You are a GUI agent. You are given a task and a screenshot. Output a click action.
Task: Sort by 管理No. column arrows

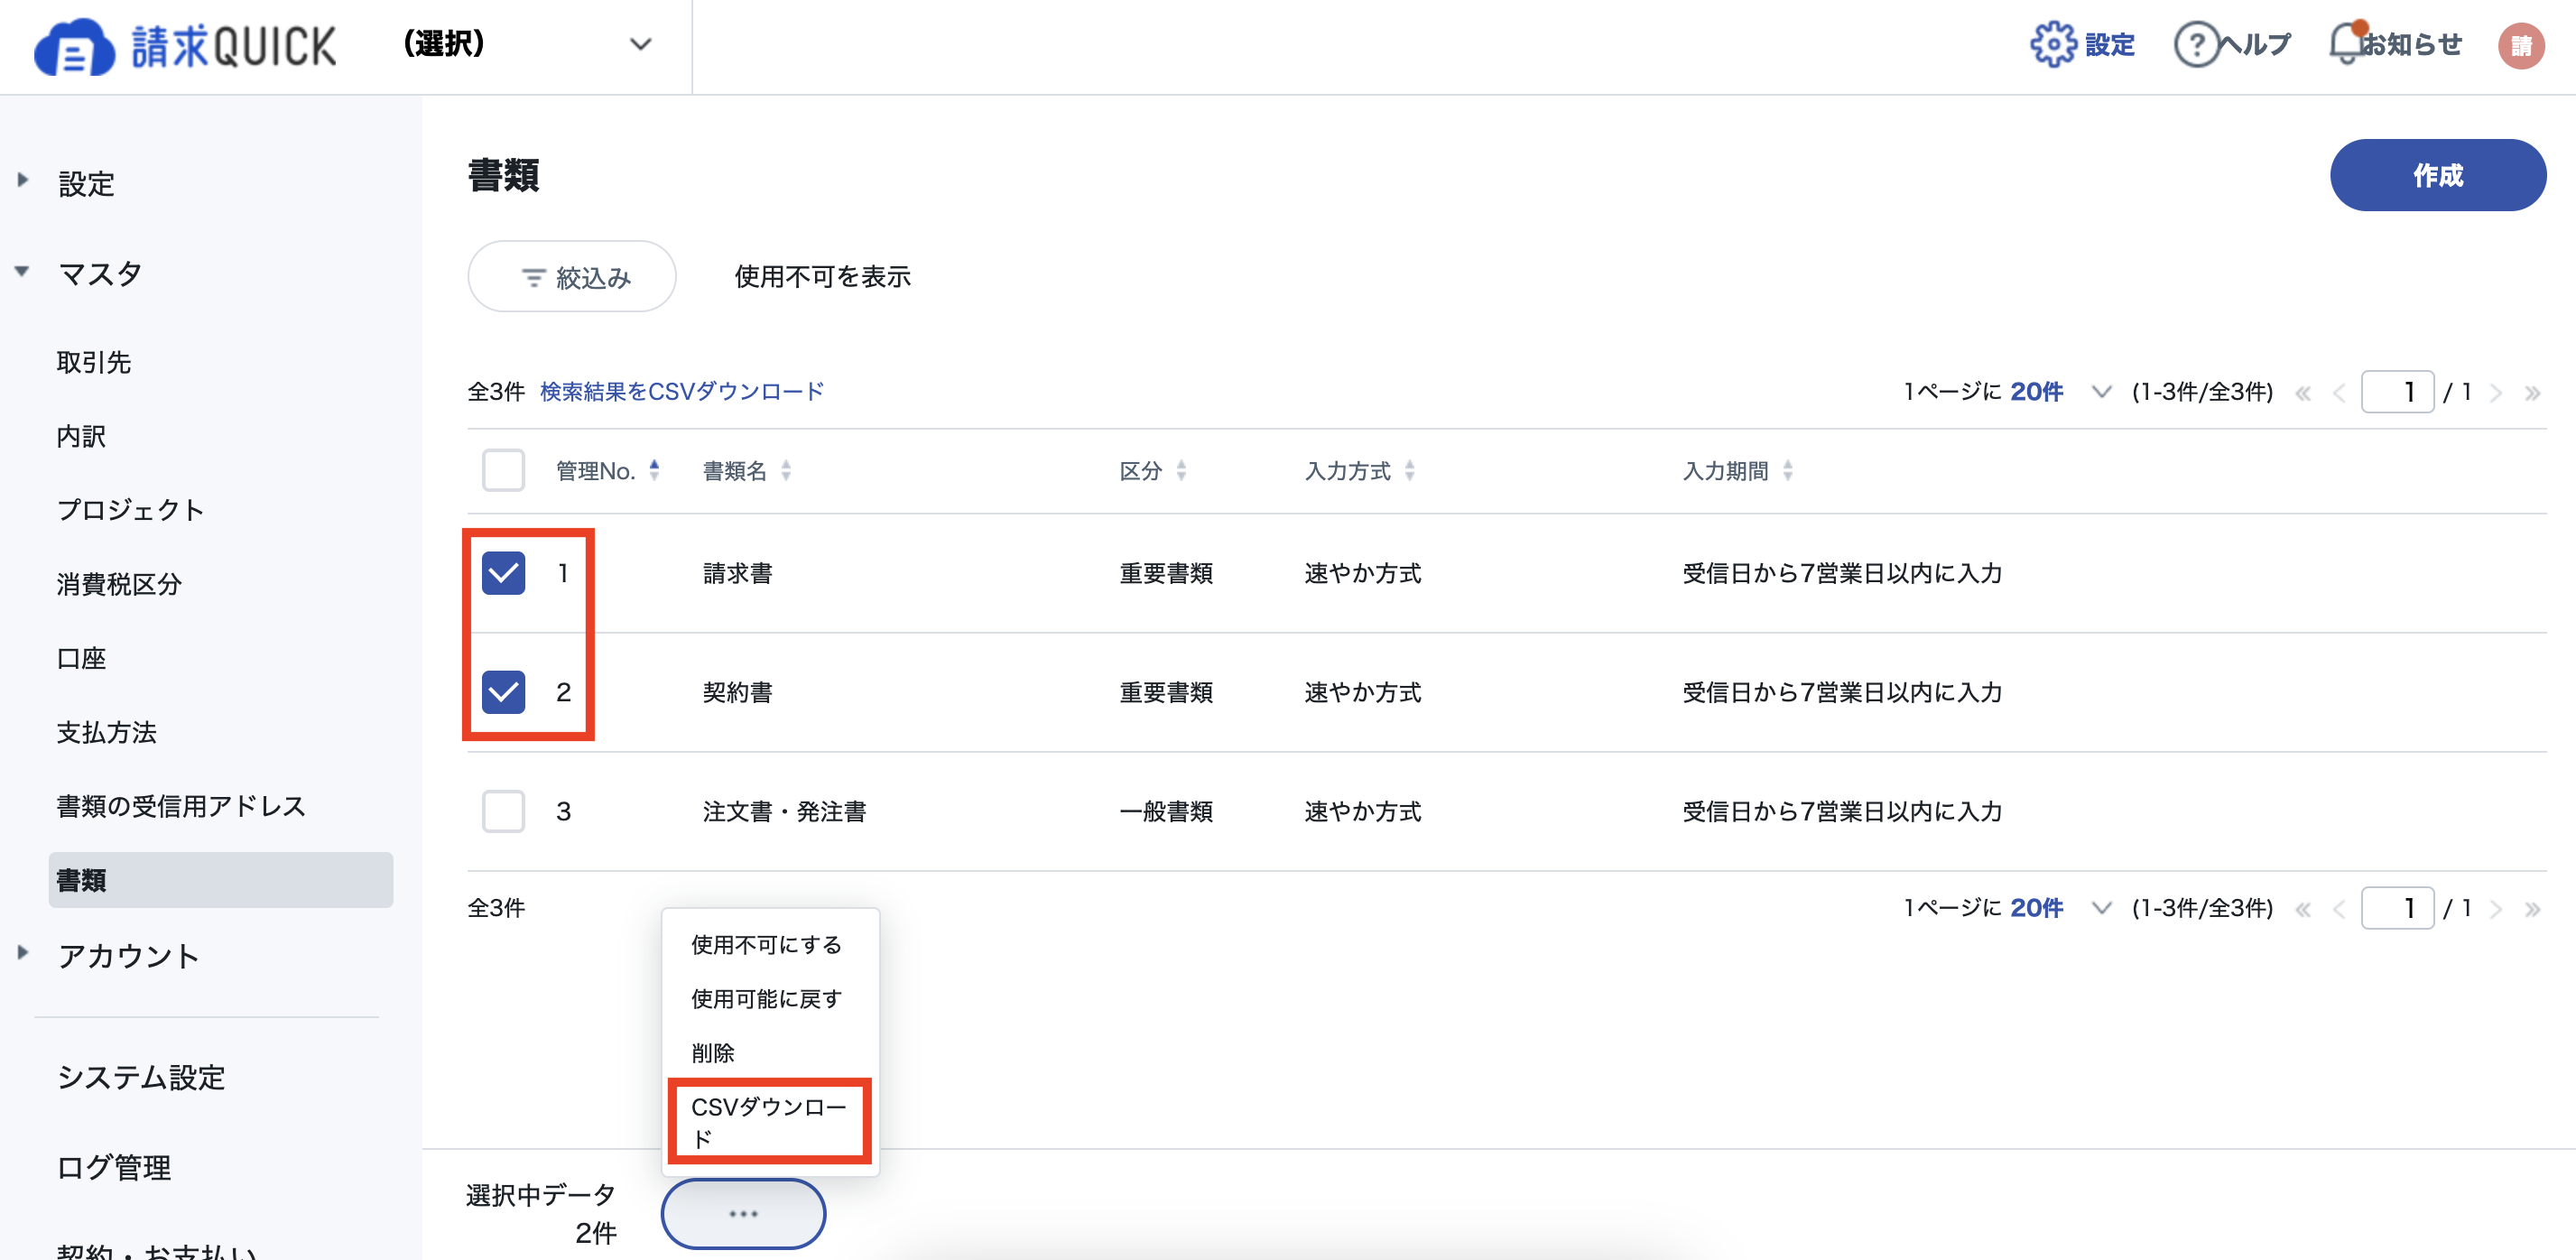(655, 470)
